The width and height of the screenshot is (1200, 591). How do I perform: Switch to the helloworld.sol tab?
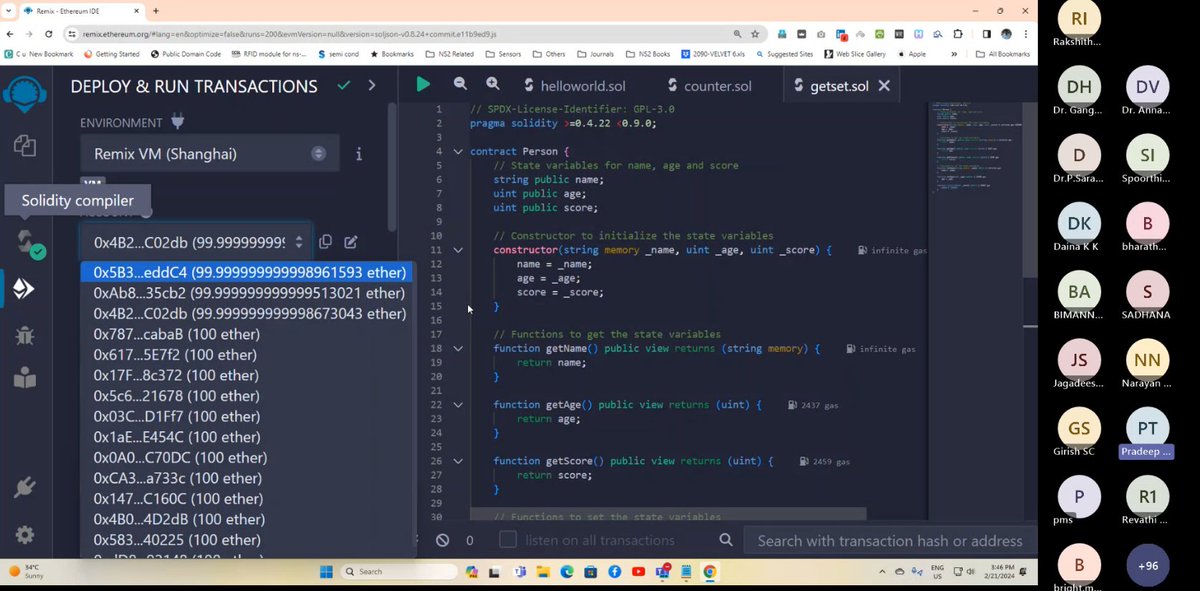click(581, 86)
